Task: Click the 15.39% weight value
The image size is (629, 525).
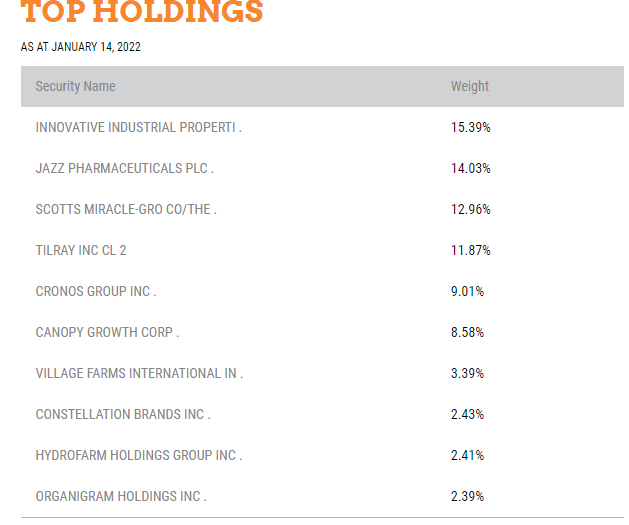Action: tap(471, 127)
